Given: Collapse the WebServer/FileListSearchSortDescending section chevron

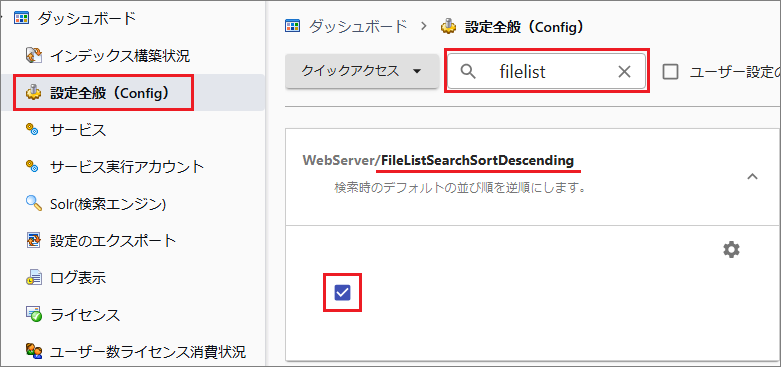Looking at the screenshot, I should coord(753,176).
